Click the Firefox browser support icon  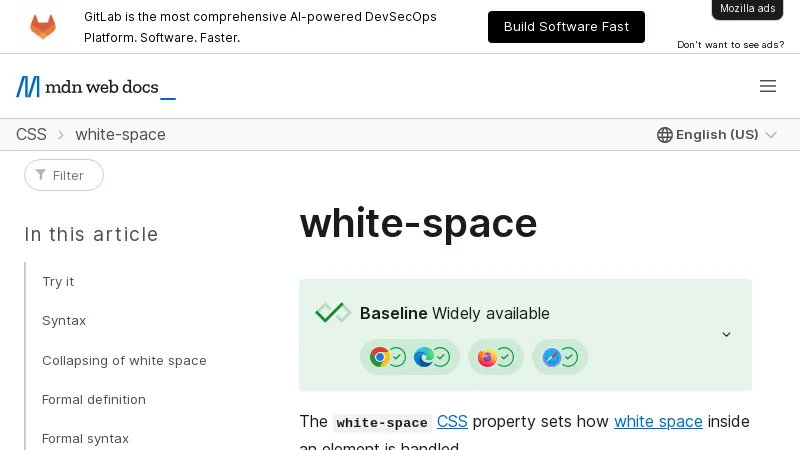487,357
